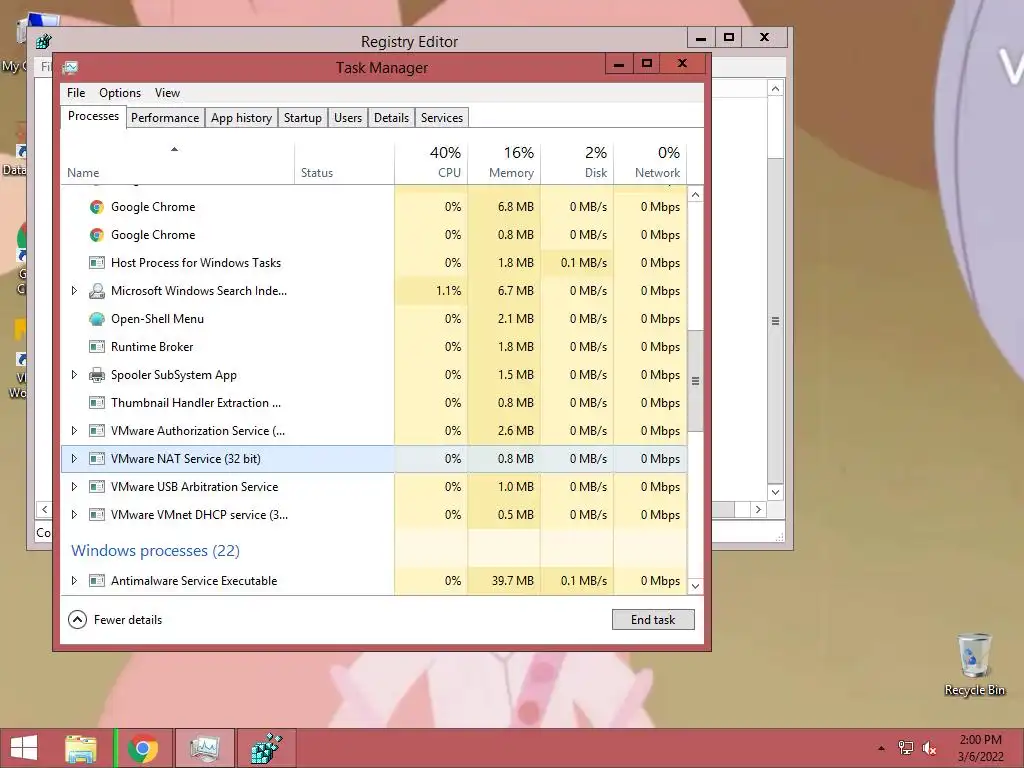1024x768 pixels.
Task: Expand Antimalware Service Executable process
Action: click(x=74, y=581)
